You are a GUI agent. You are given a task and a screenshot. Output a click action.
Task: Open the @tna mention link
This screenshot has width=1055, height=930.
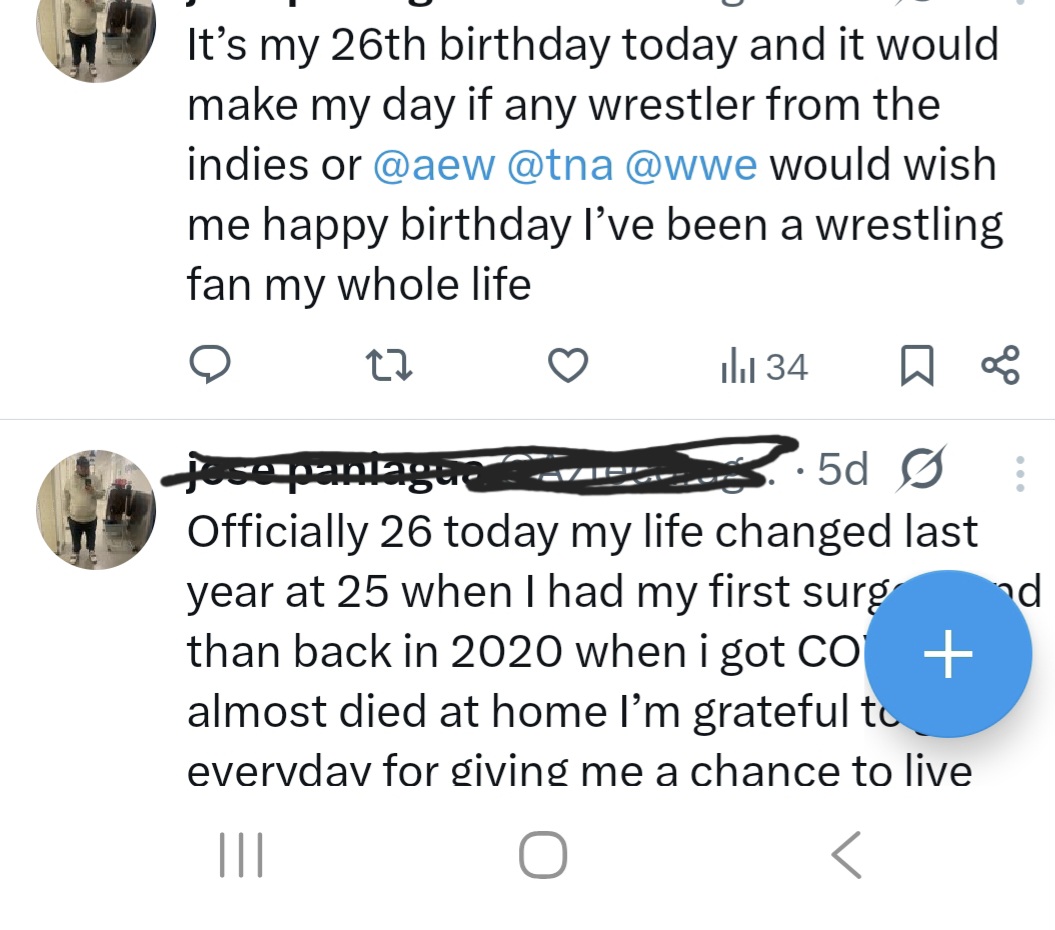[560, 165]
